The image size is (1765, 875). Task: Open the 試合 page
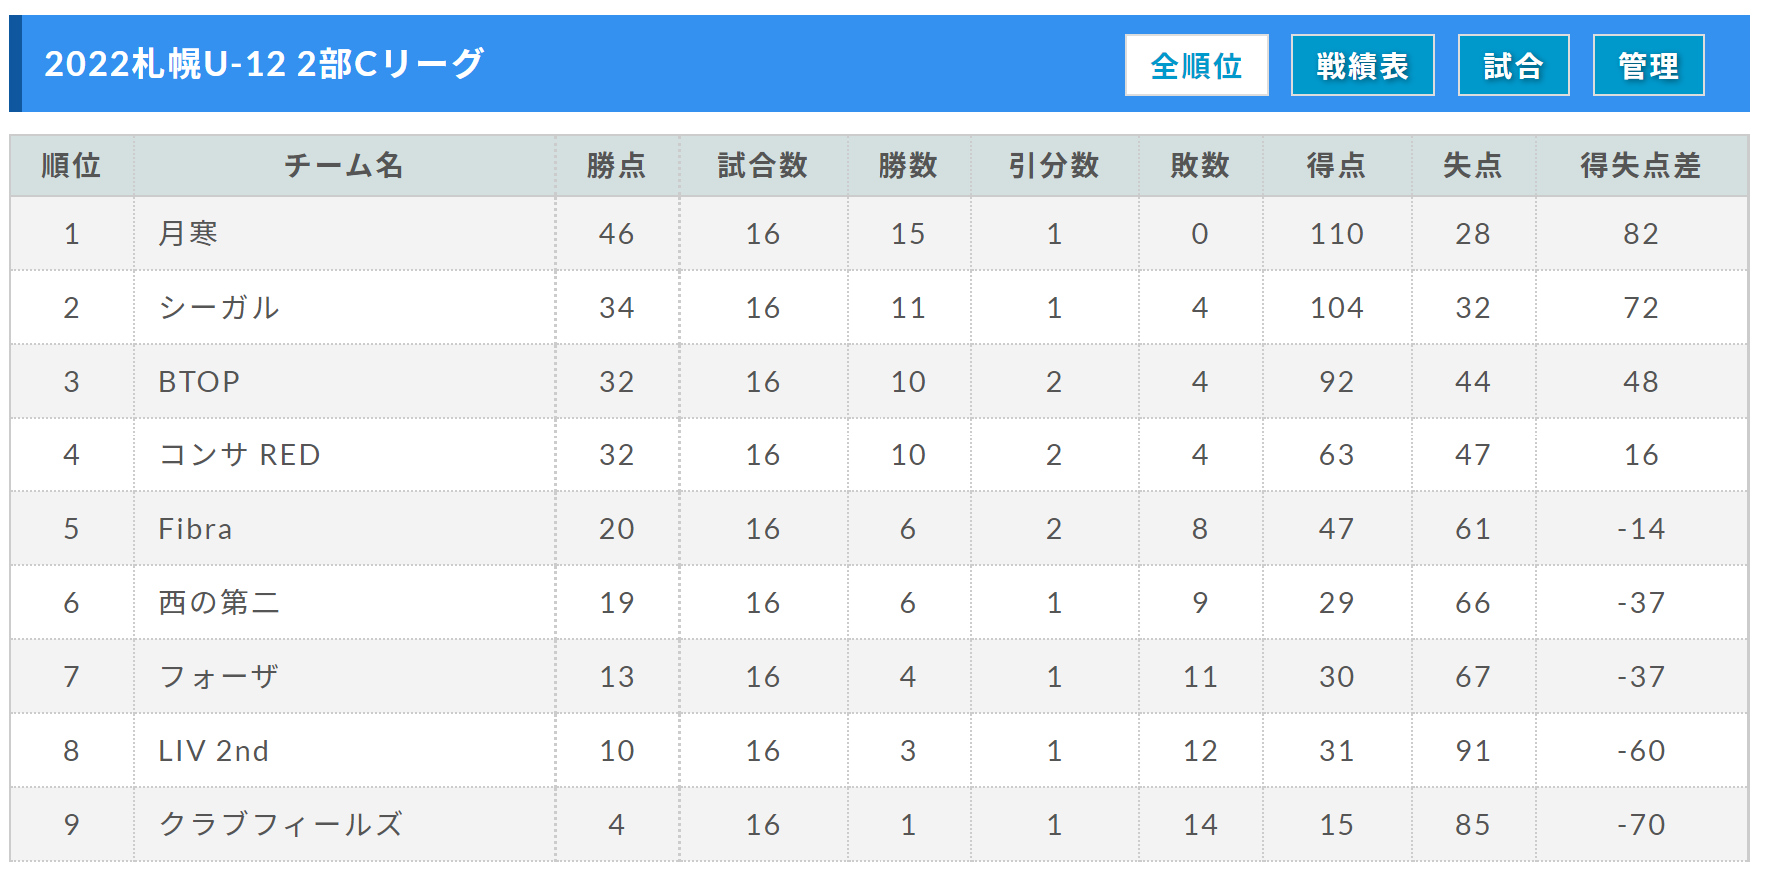click(1513, 65)
